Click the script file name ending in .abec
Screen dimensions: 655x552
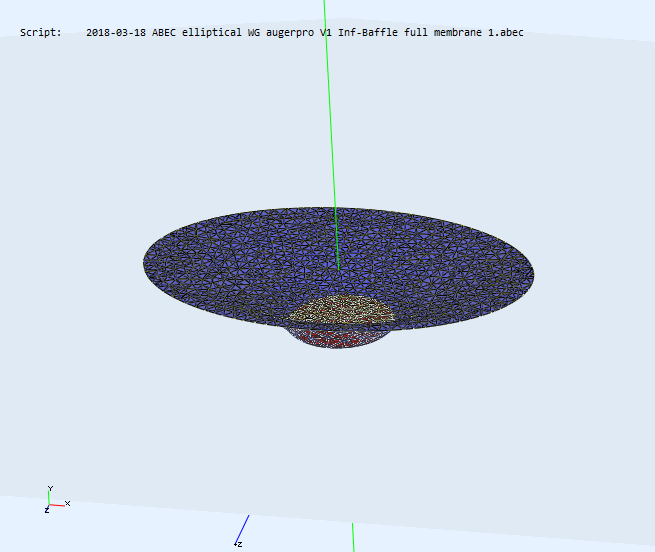coord(304,33)
